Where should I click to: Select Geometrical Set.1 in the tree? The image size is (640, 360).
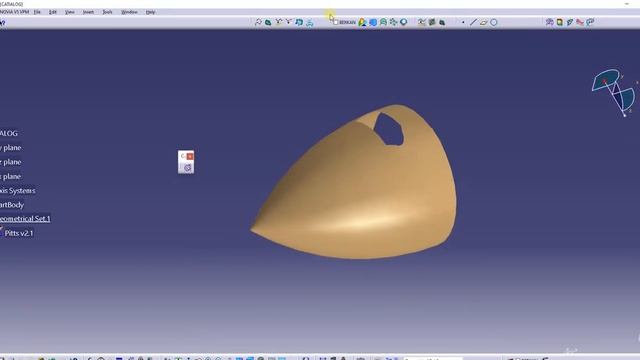click(x=25, y=219)
